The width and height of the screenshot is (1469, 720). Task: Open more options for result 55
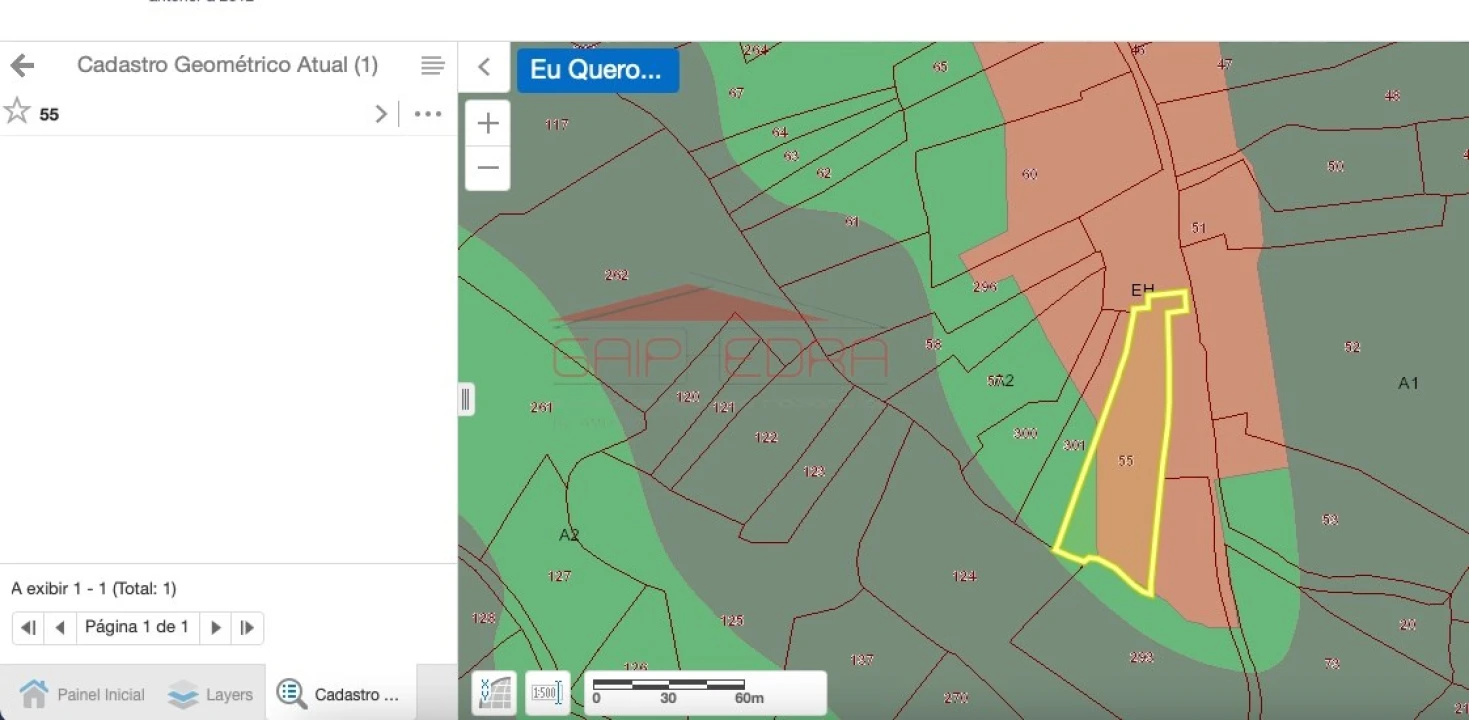[428, 114]
